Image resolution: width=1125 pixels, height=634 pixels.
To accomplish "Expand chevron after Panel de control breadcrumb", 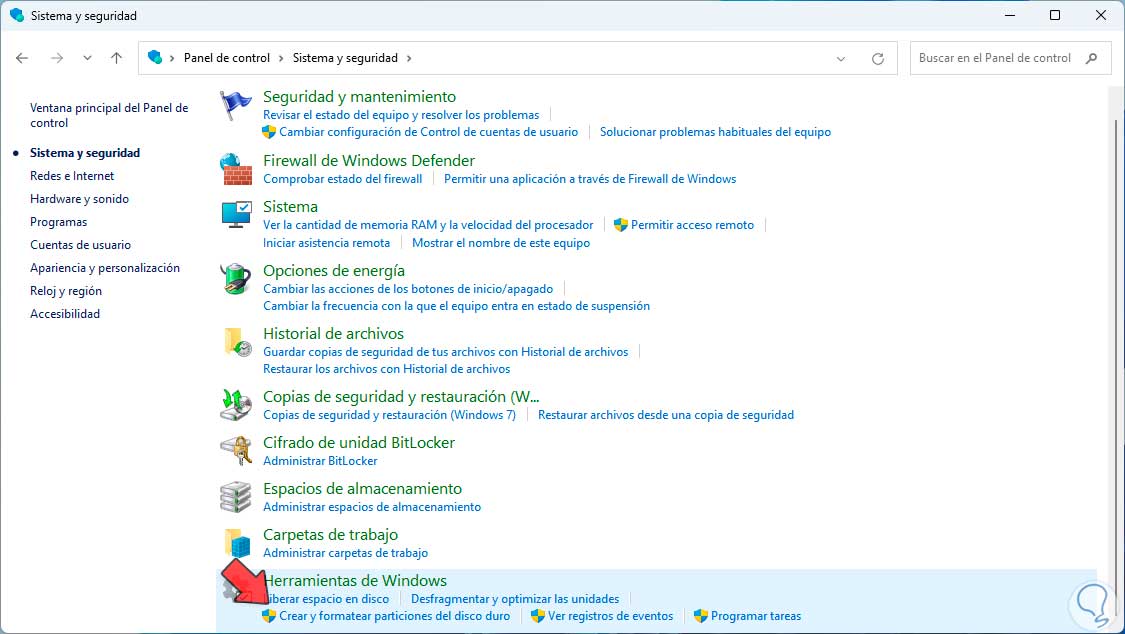I will [x=281, y=58].
